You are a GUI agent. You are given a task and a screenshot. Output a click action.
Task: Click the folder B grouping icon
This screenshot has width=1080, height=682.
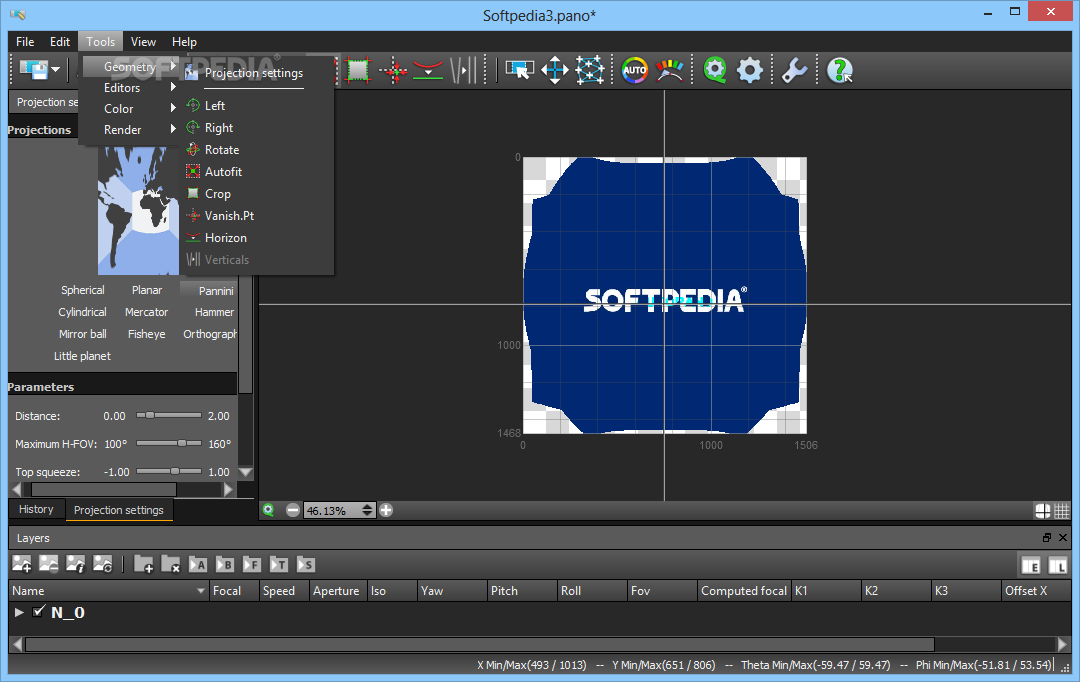(225, 564)
